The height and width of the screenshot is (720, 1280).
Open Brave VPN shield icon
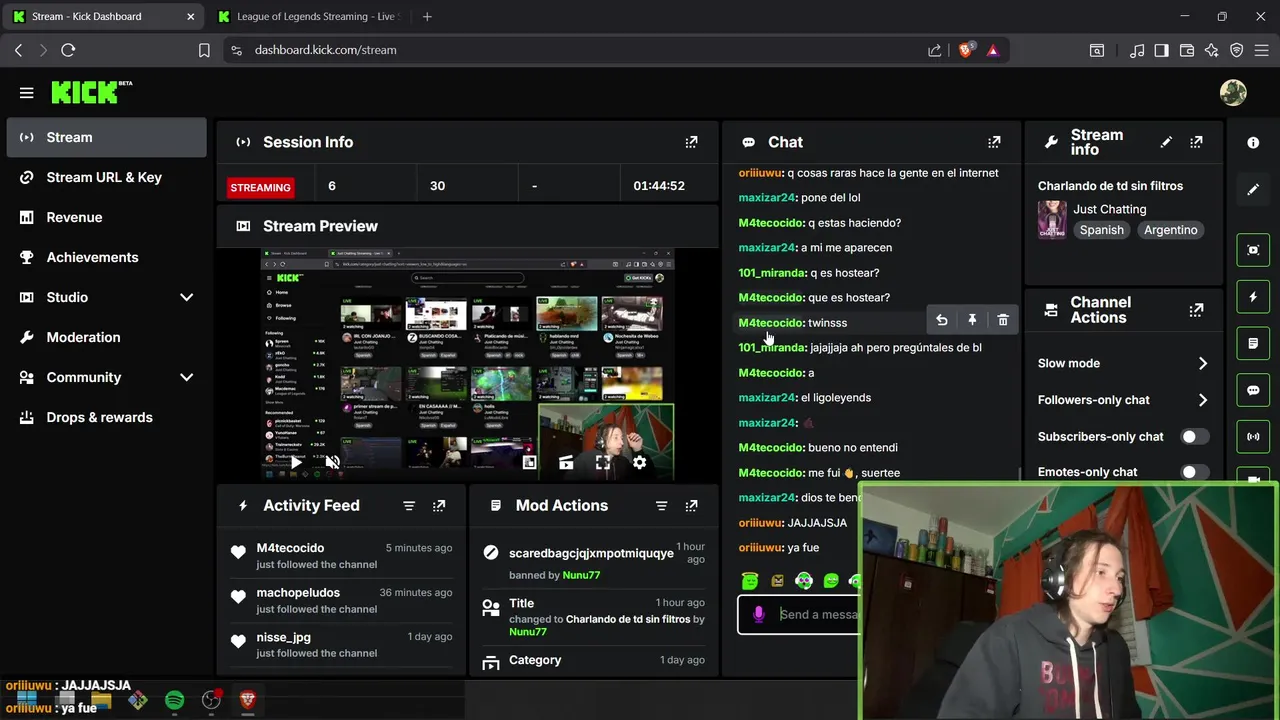[1237, 50]
